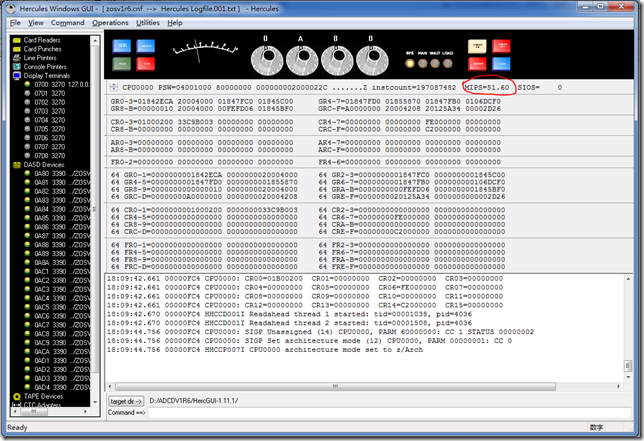Click the target dir button
The image size is (644, 441).
126,401
